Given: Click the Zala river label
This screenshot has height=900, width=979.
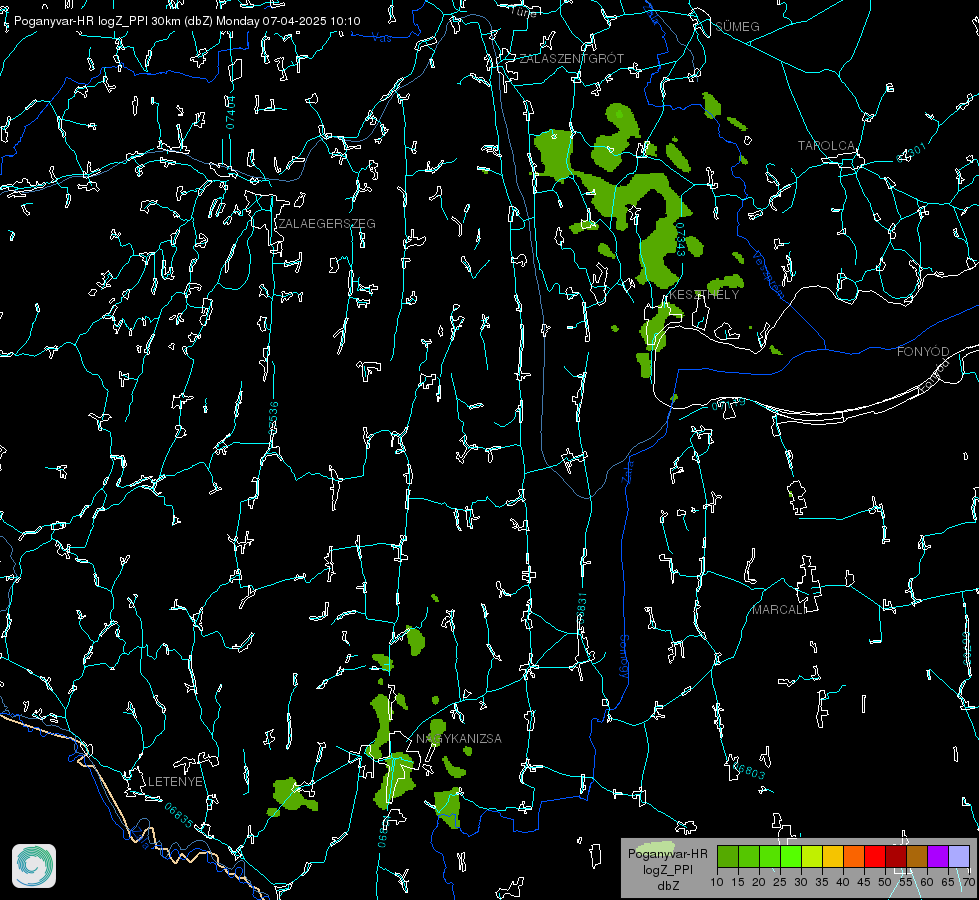Looking at the screenshot, I should point(627,470).
